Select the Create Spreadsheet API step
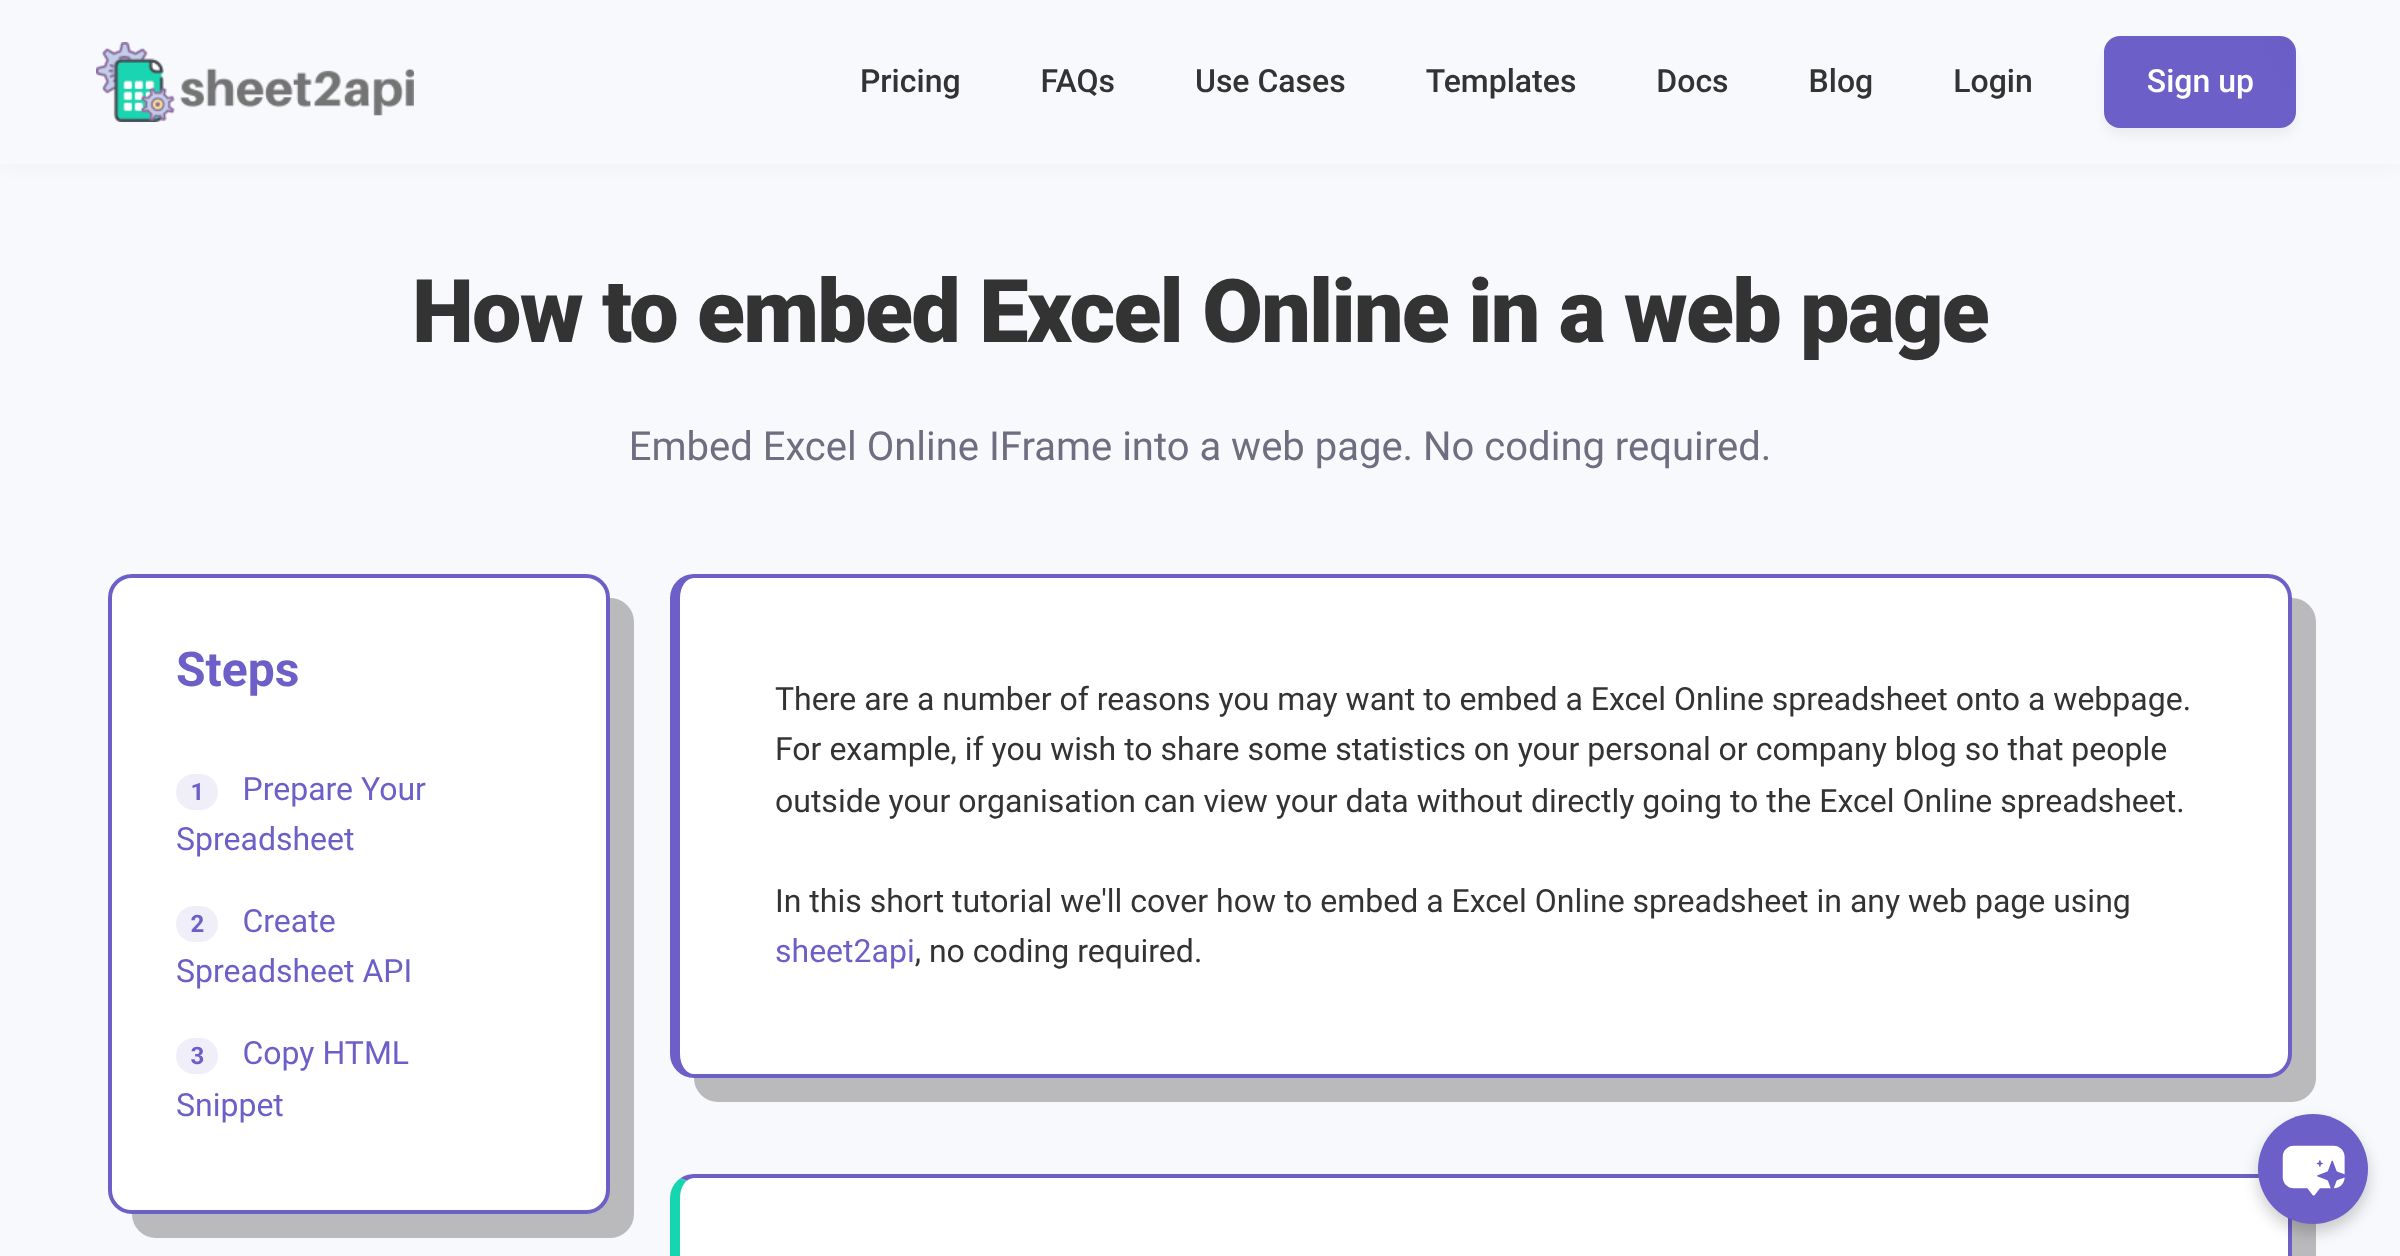The image size is (2400, 1256). coord(293,946)
